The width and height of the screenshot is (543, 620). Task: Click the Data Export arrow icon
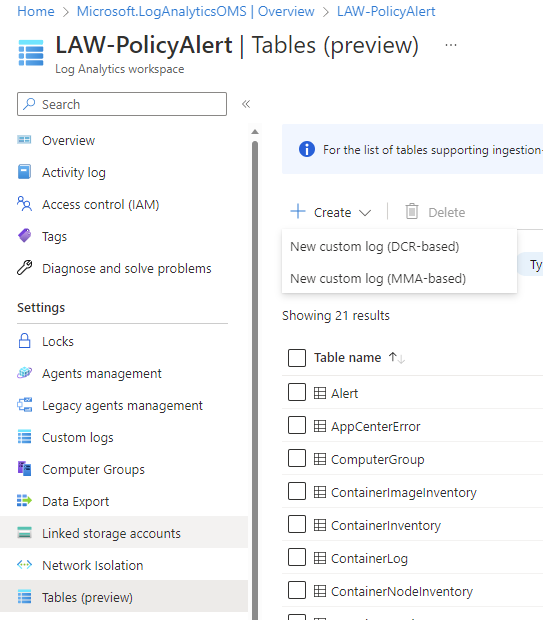tap(24, 501)
